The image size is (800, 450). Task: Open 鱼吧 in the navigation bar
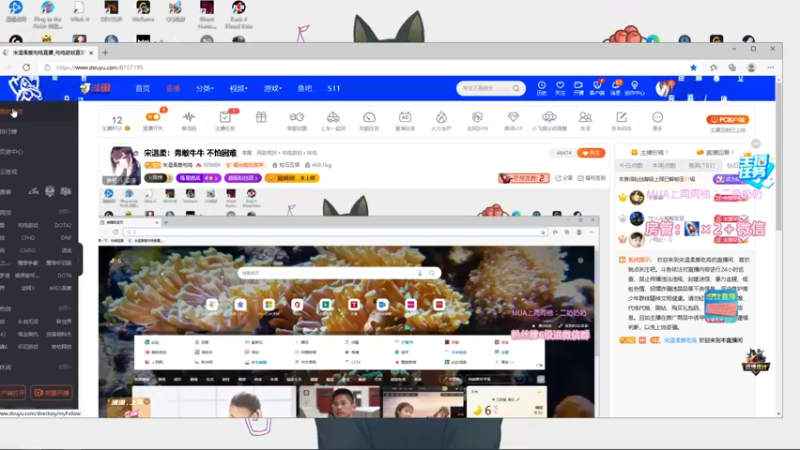[305, 88]
